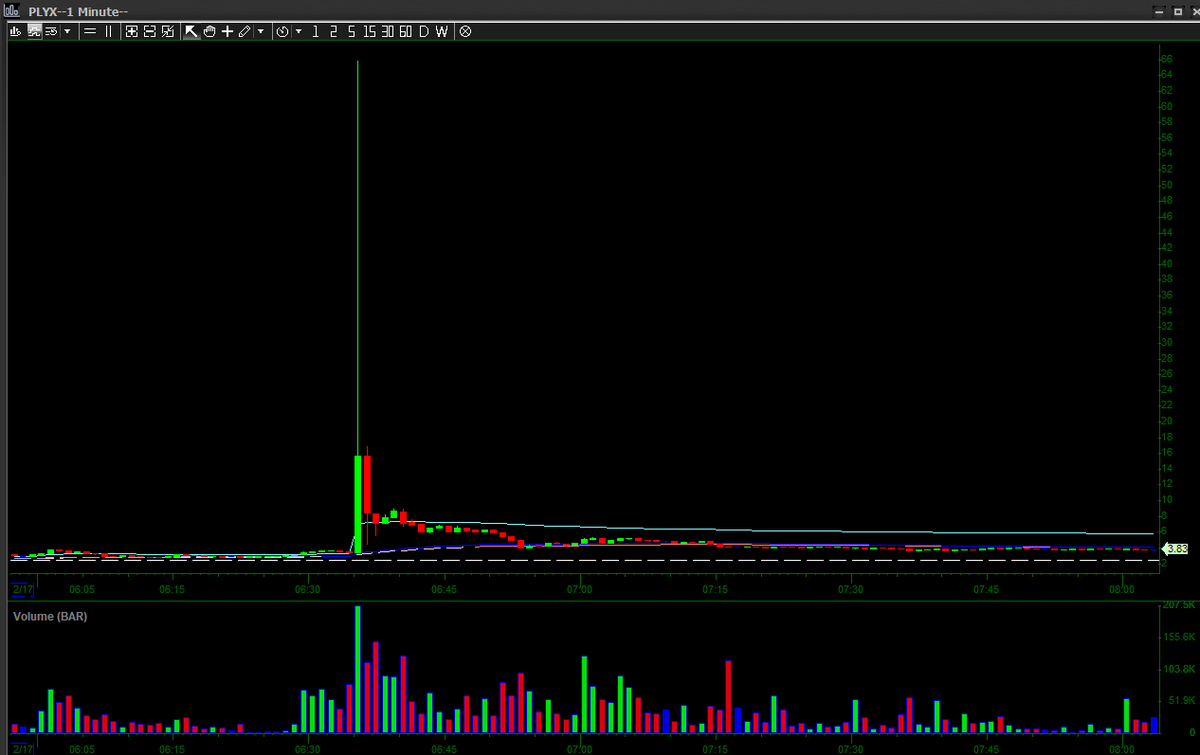Image resolution: width=1200 pixels, height=755 pixels.
Task: Select the line chart style icon
Action: pyautogui.click(x=33, y=31)
